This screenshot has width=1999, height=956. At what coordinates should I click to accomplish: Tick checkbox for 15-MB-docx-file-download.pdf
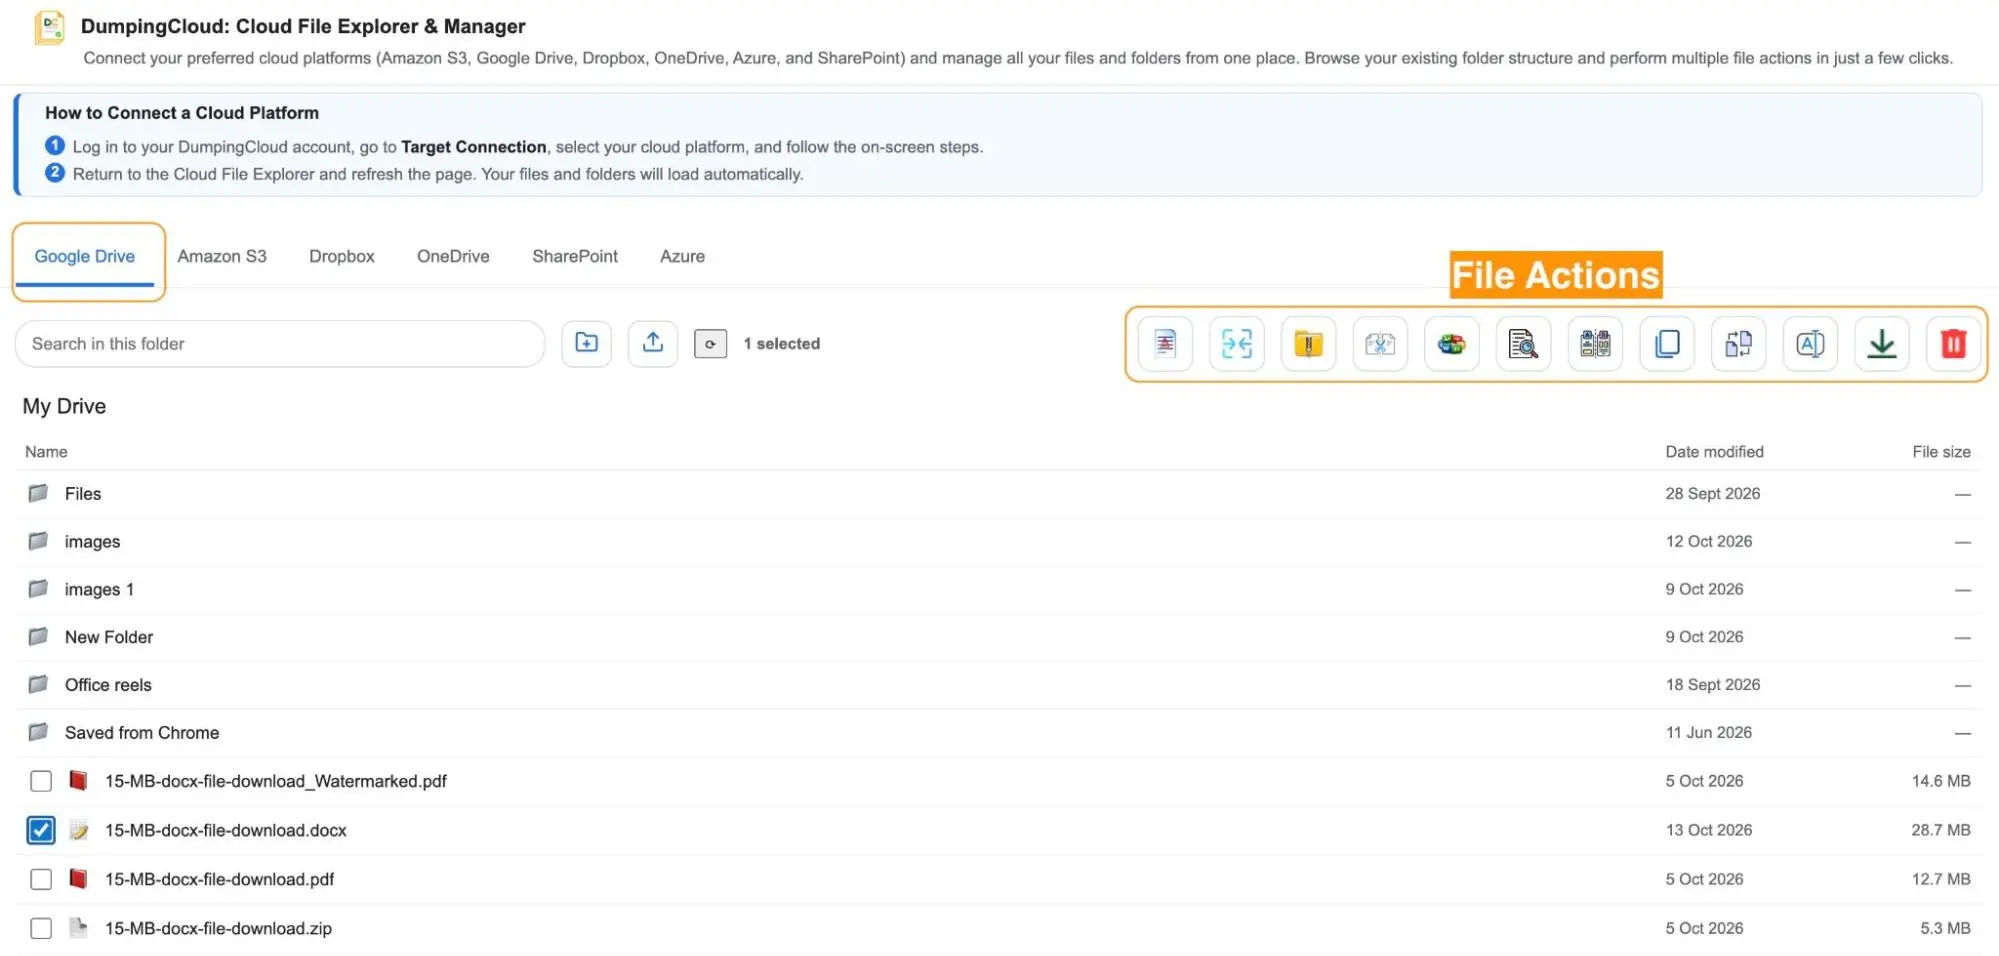[41, 879]
